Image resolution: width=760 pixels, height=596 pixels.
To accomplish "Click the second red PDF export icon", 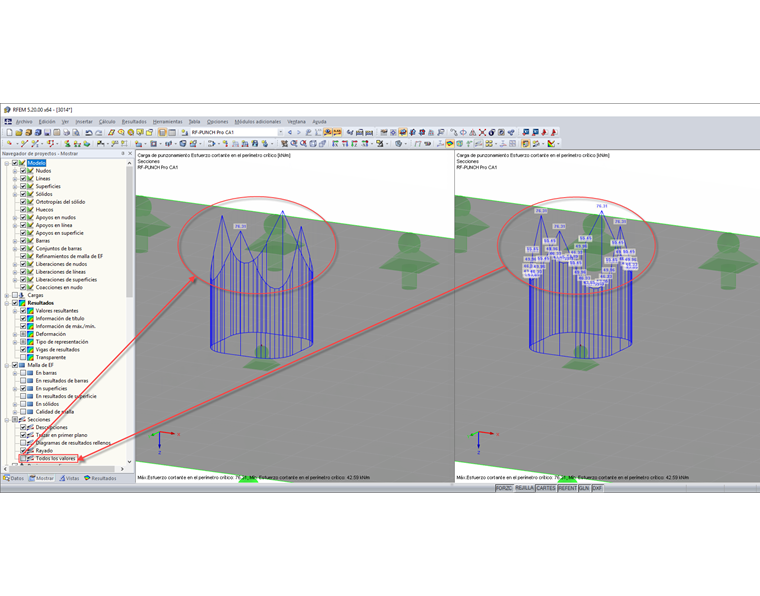I will click(x=554, y=132).
